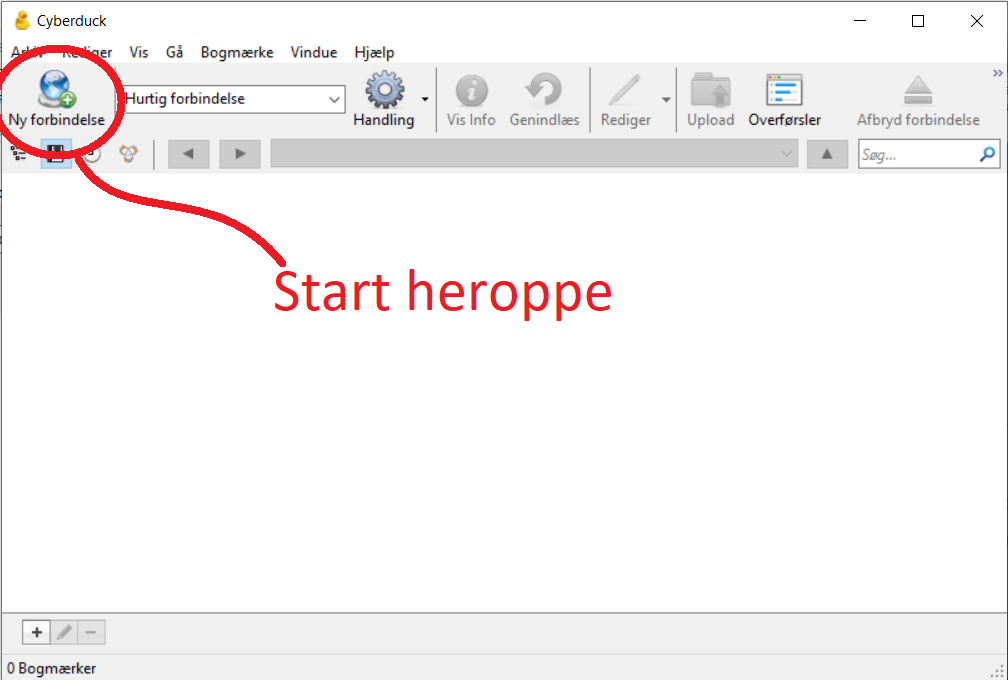
Task: Open the Overførsler transfers window icon
Action: 784,89
